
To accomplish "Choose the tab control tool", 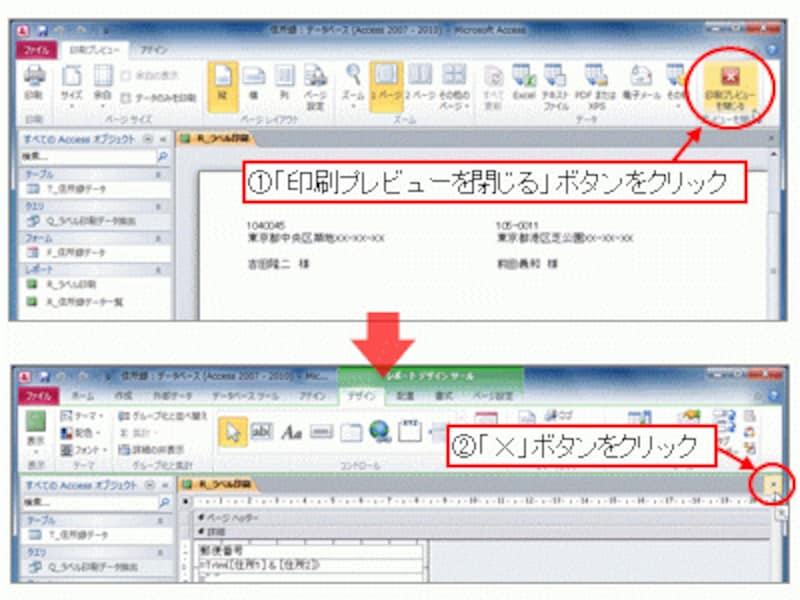I will point(351,432).
